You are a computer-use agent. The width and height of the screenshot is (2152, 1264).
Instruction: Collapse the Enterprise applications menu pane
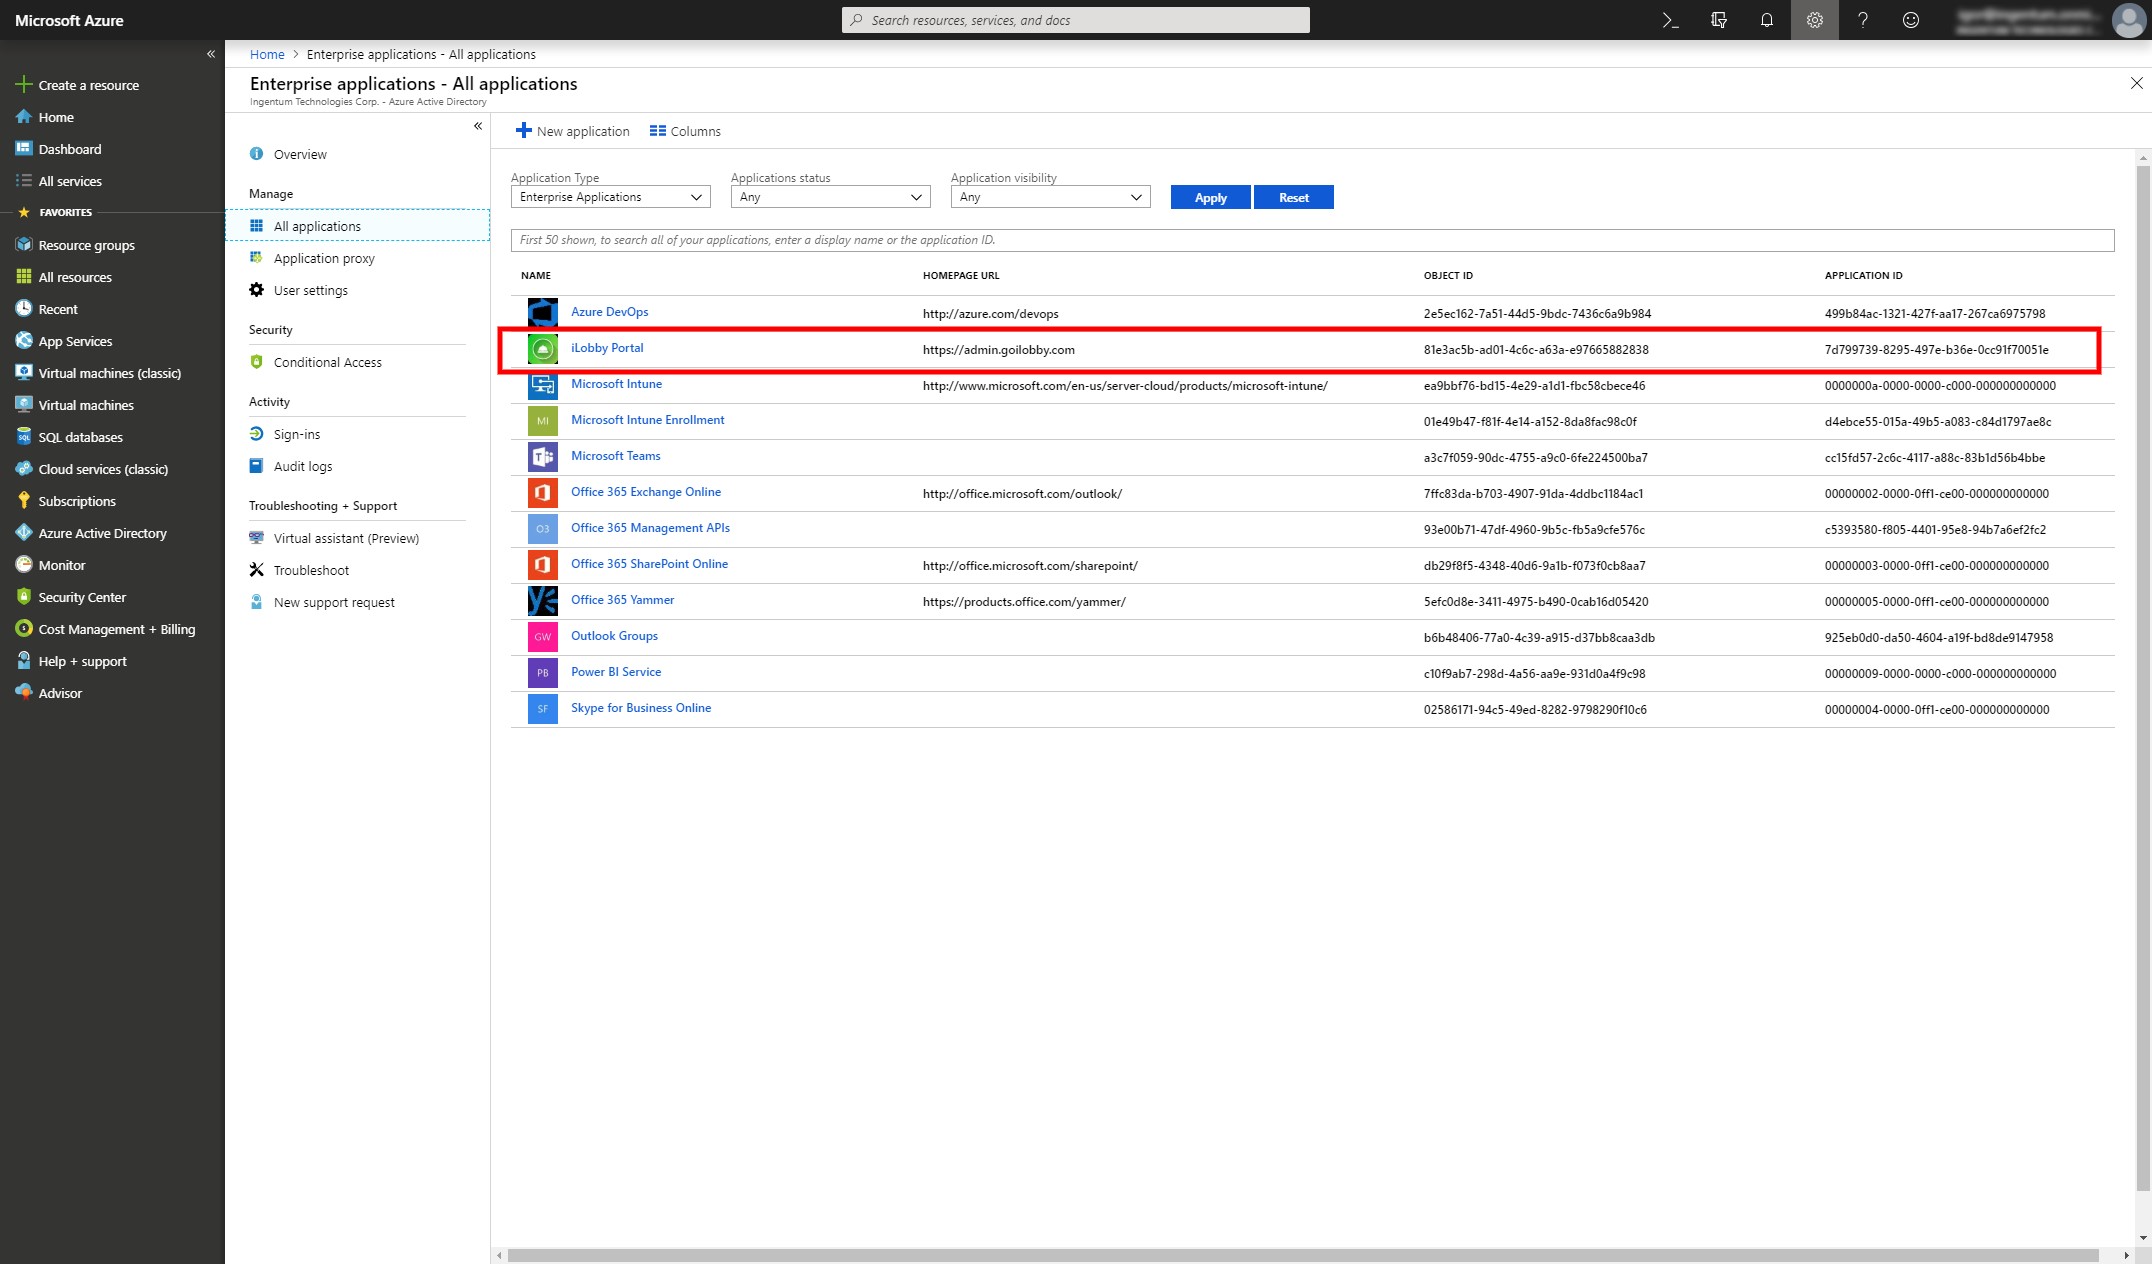coord(478,126)
